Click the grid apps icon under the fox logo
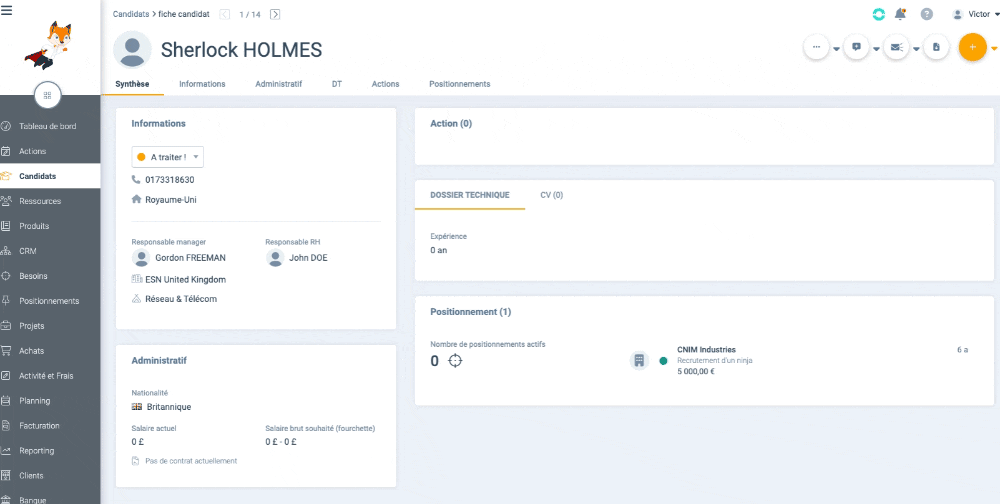The width and height of the screenshot is (1000, 504). [49, 96]
